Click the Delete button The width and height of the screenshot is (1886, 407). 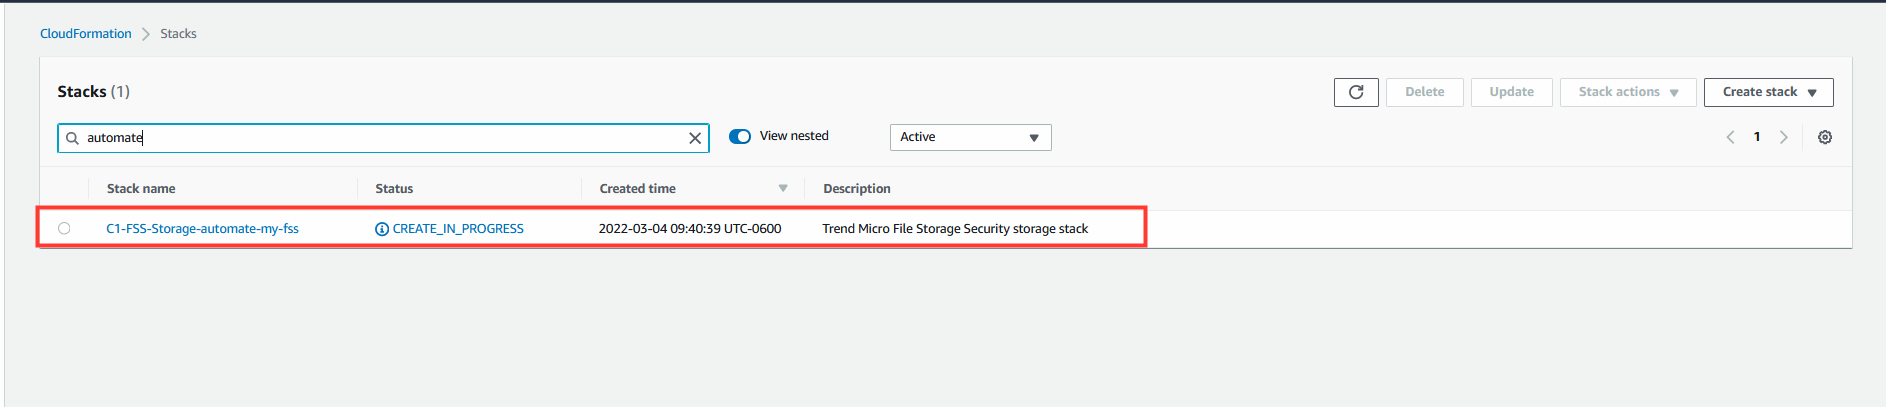coord(1424,92)
